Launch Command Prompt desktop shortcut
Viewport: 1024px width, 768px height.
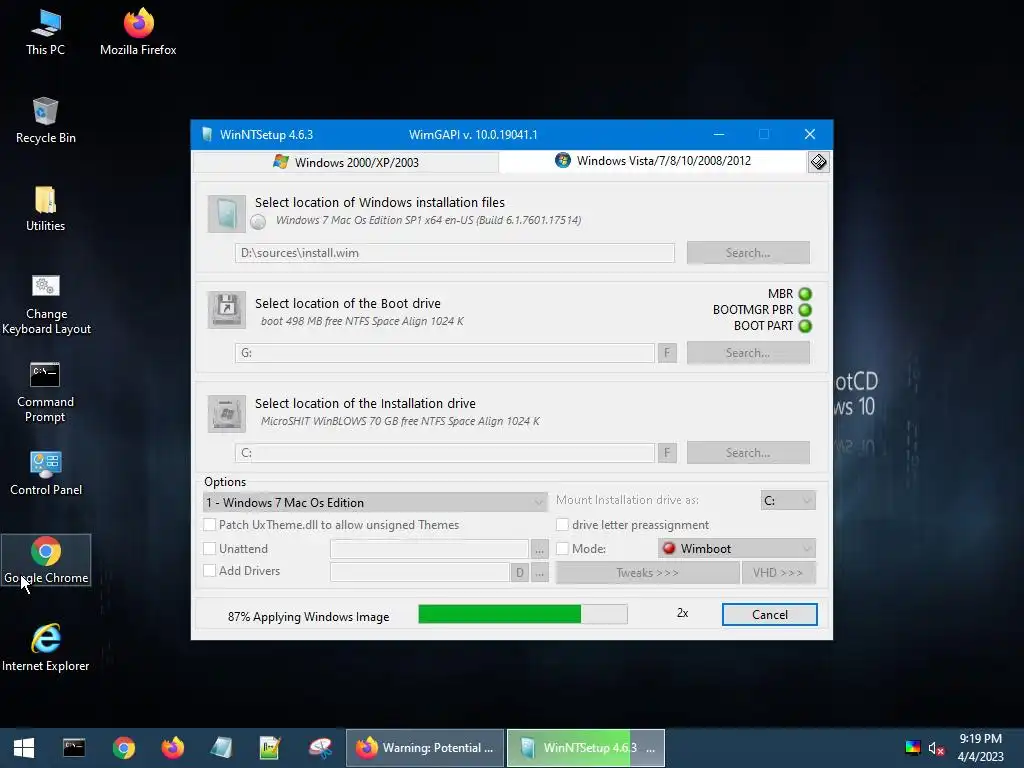(46, 392)
